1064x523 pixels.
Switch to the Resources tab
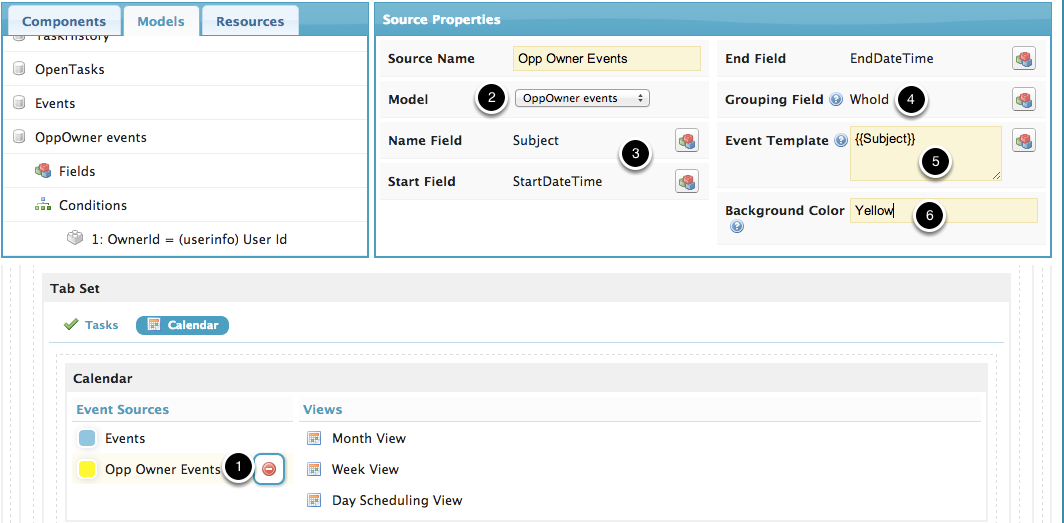point(250,21)
